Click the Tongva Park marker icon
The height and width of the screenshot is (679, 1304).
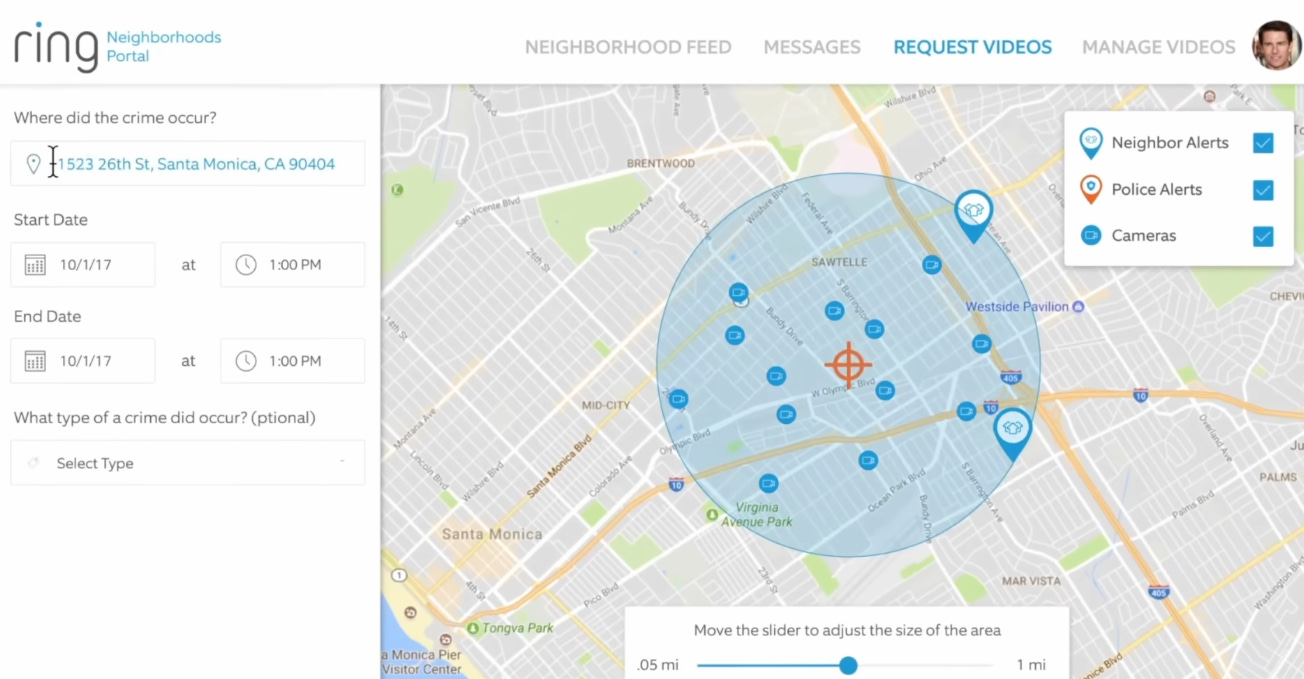pyautogui.click(x=472, y=628)
